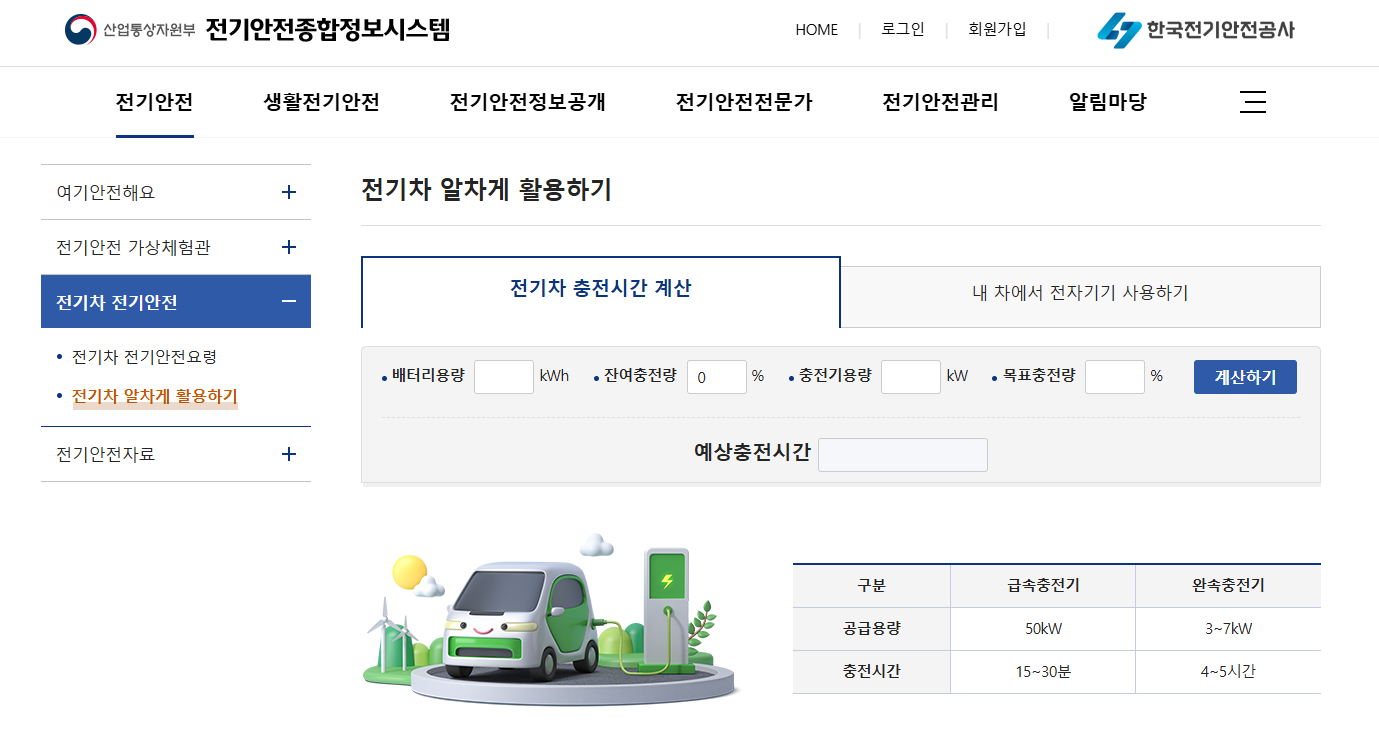Open the hamburger menu in the navigation bar
Viewport: 1379px width, 740px height.
(1252, 101)
